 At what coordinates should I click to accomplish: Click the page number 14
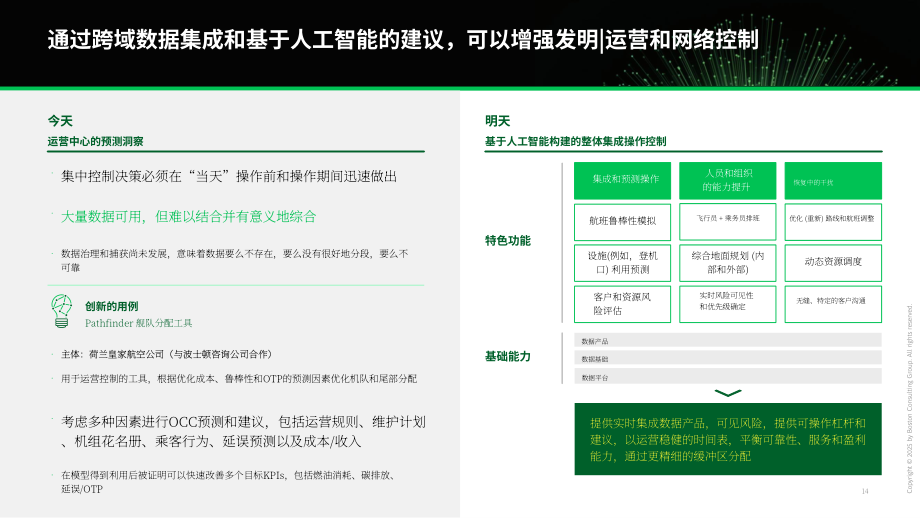click(865, 491)
